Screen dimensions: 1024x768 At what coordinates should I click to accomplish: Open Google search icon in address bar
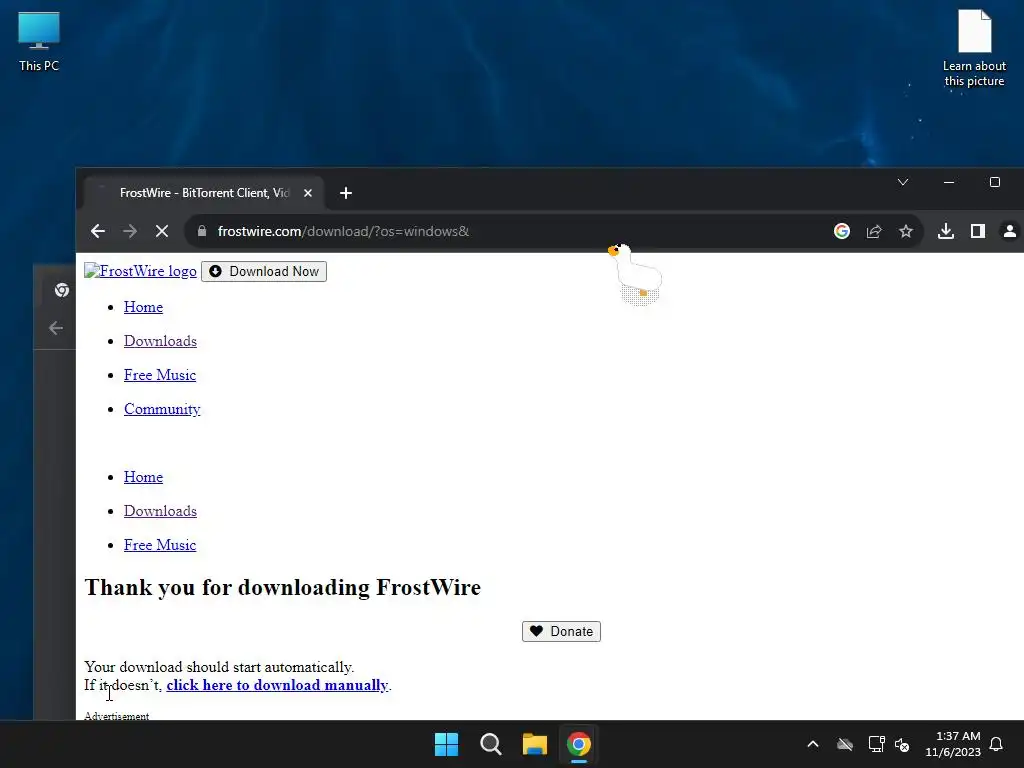[x=842, y=231]
